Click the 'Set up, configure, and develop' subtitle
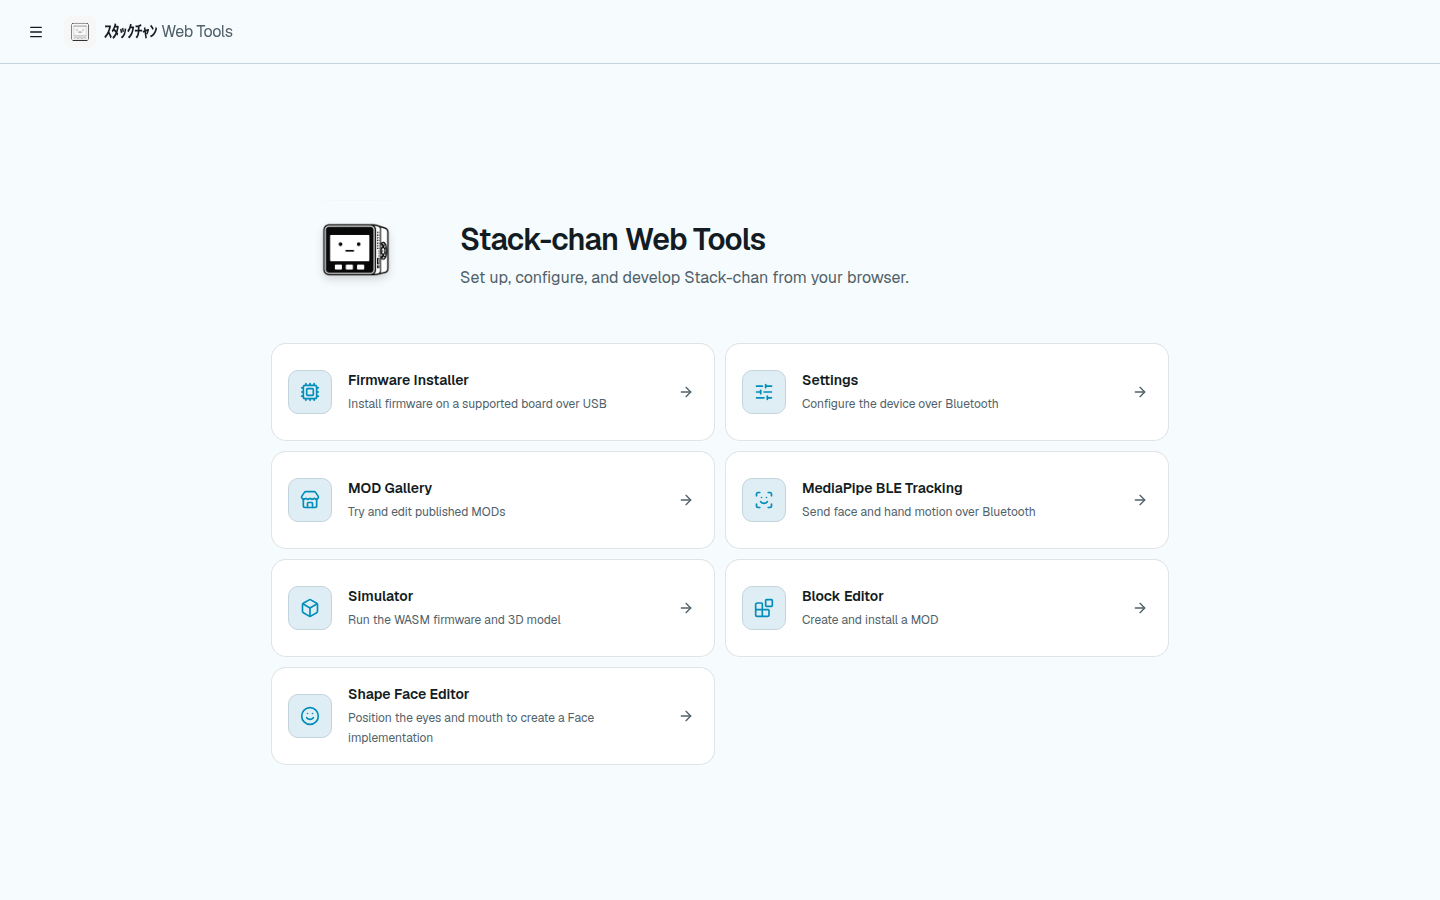1440x900 pixels. [x=684, y=278]
